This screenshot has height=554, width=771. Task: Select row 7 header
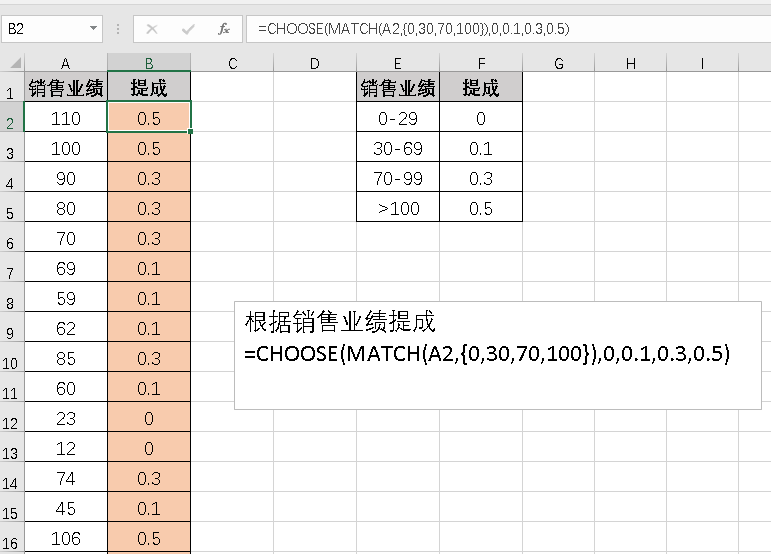coord(12,267)
